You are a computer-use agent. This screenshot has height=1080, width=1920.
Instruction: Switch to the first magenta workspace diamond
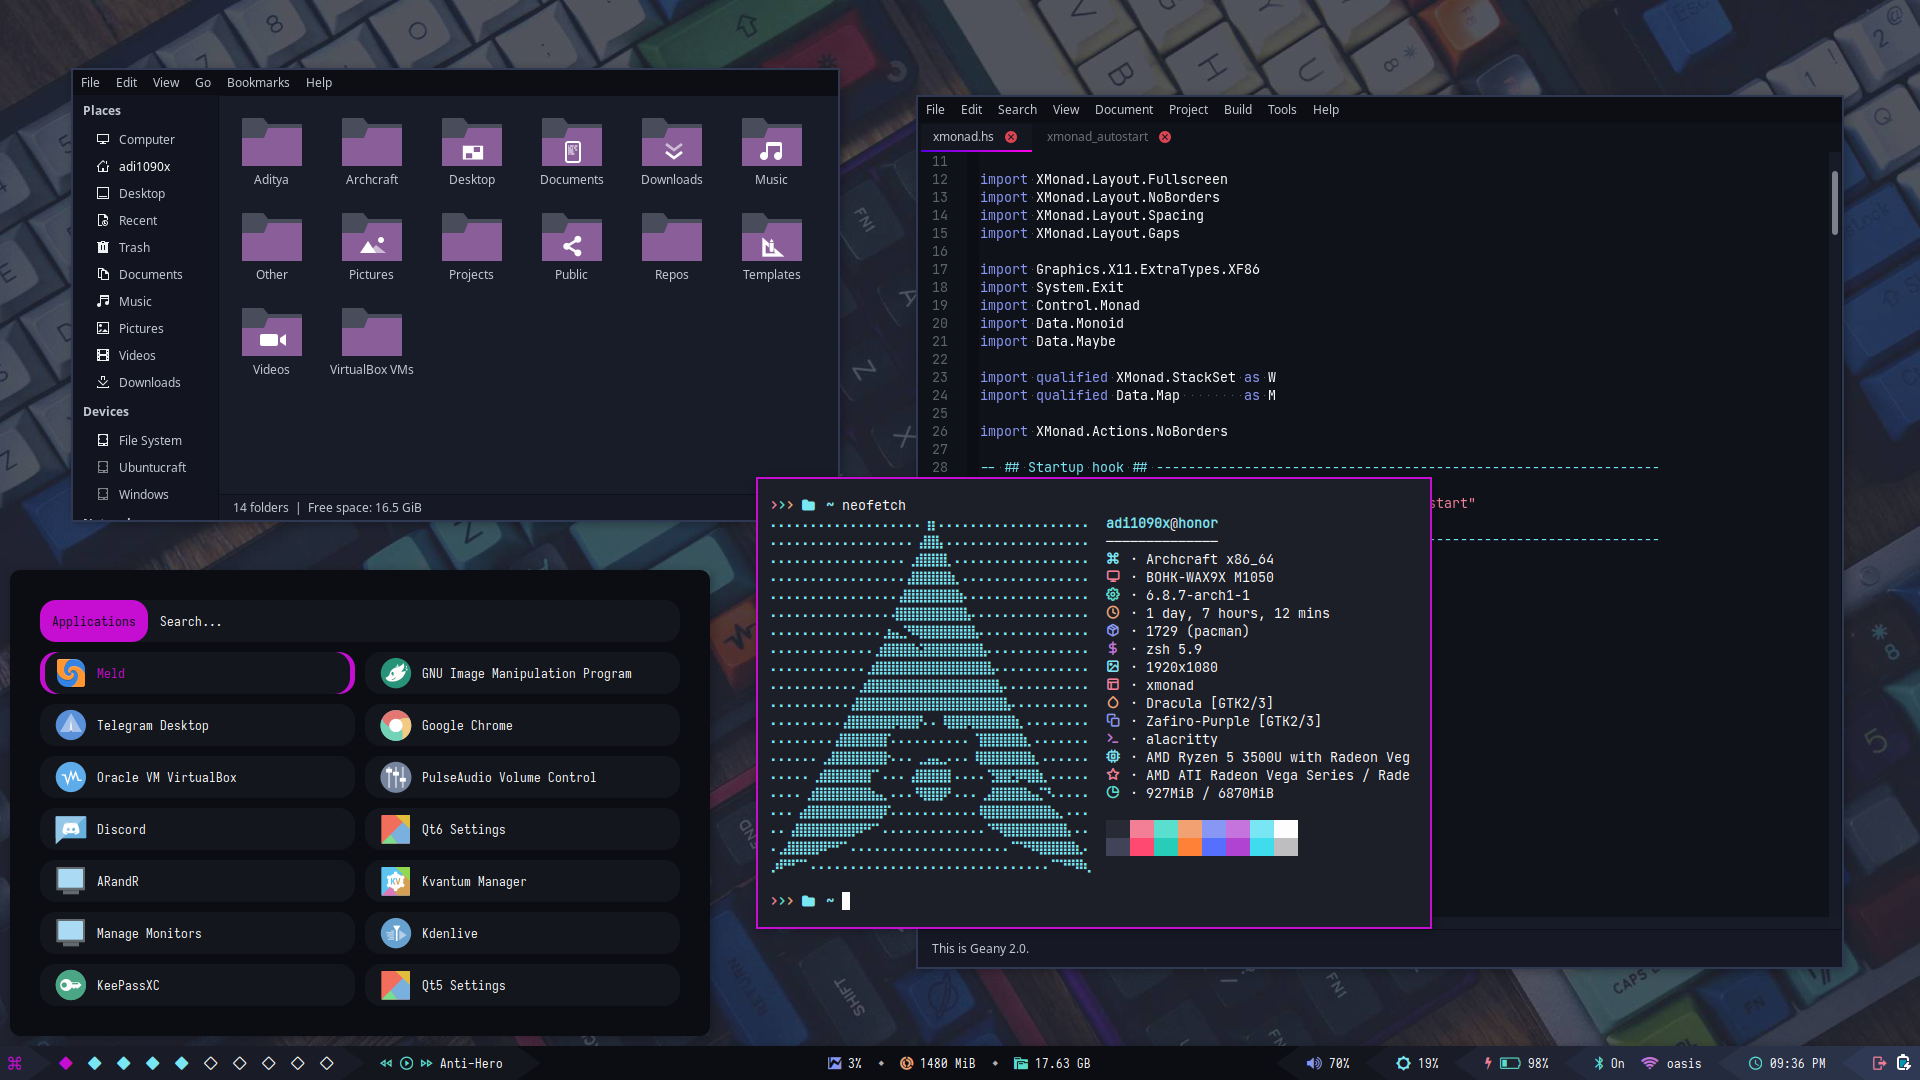coord(66,1064)
